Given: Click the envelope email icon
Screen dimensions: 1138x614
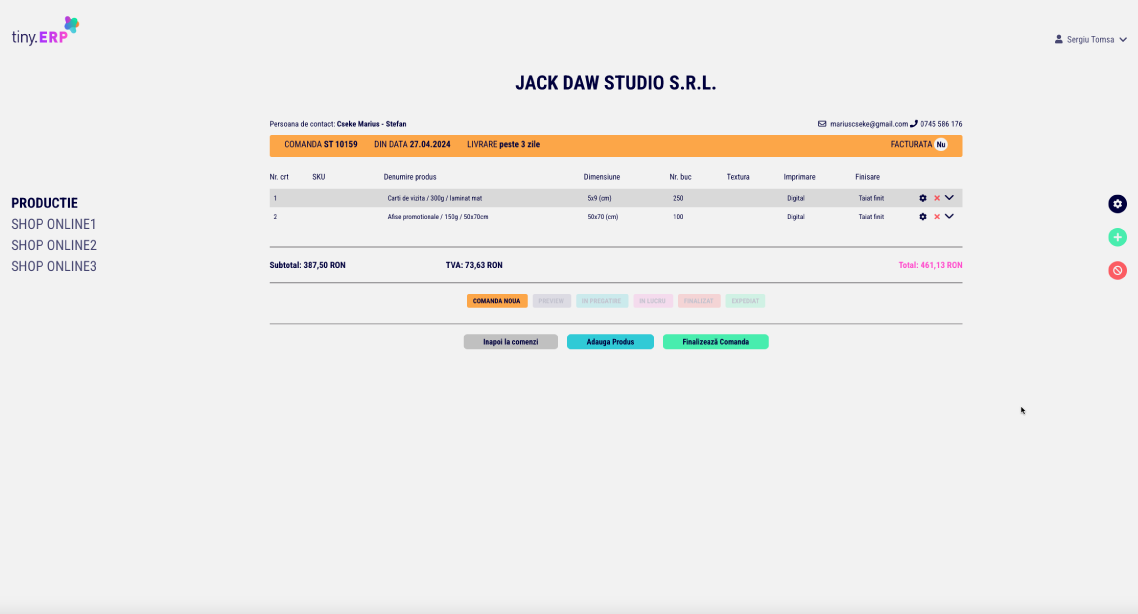Looking at the screenshot, I should pyautogui.click(x=822, y=124).
